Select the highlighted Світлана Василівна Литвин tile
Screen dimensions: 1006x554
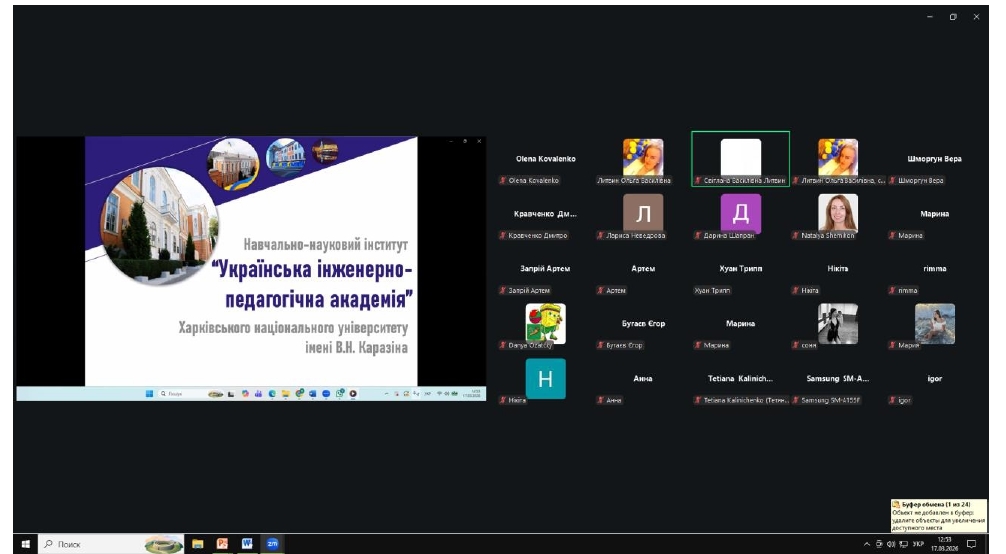[x=740, y=159]
